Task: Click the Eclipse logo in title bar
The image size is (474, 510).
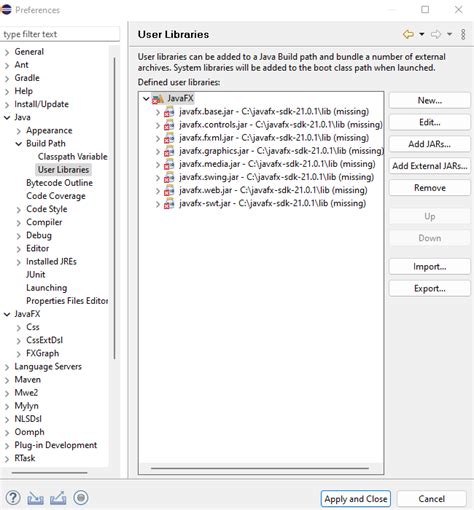Action: coord(6,10)
